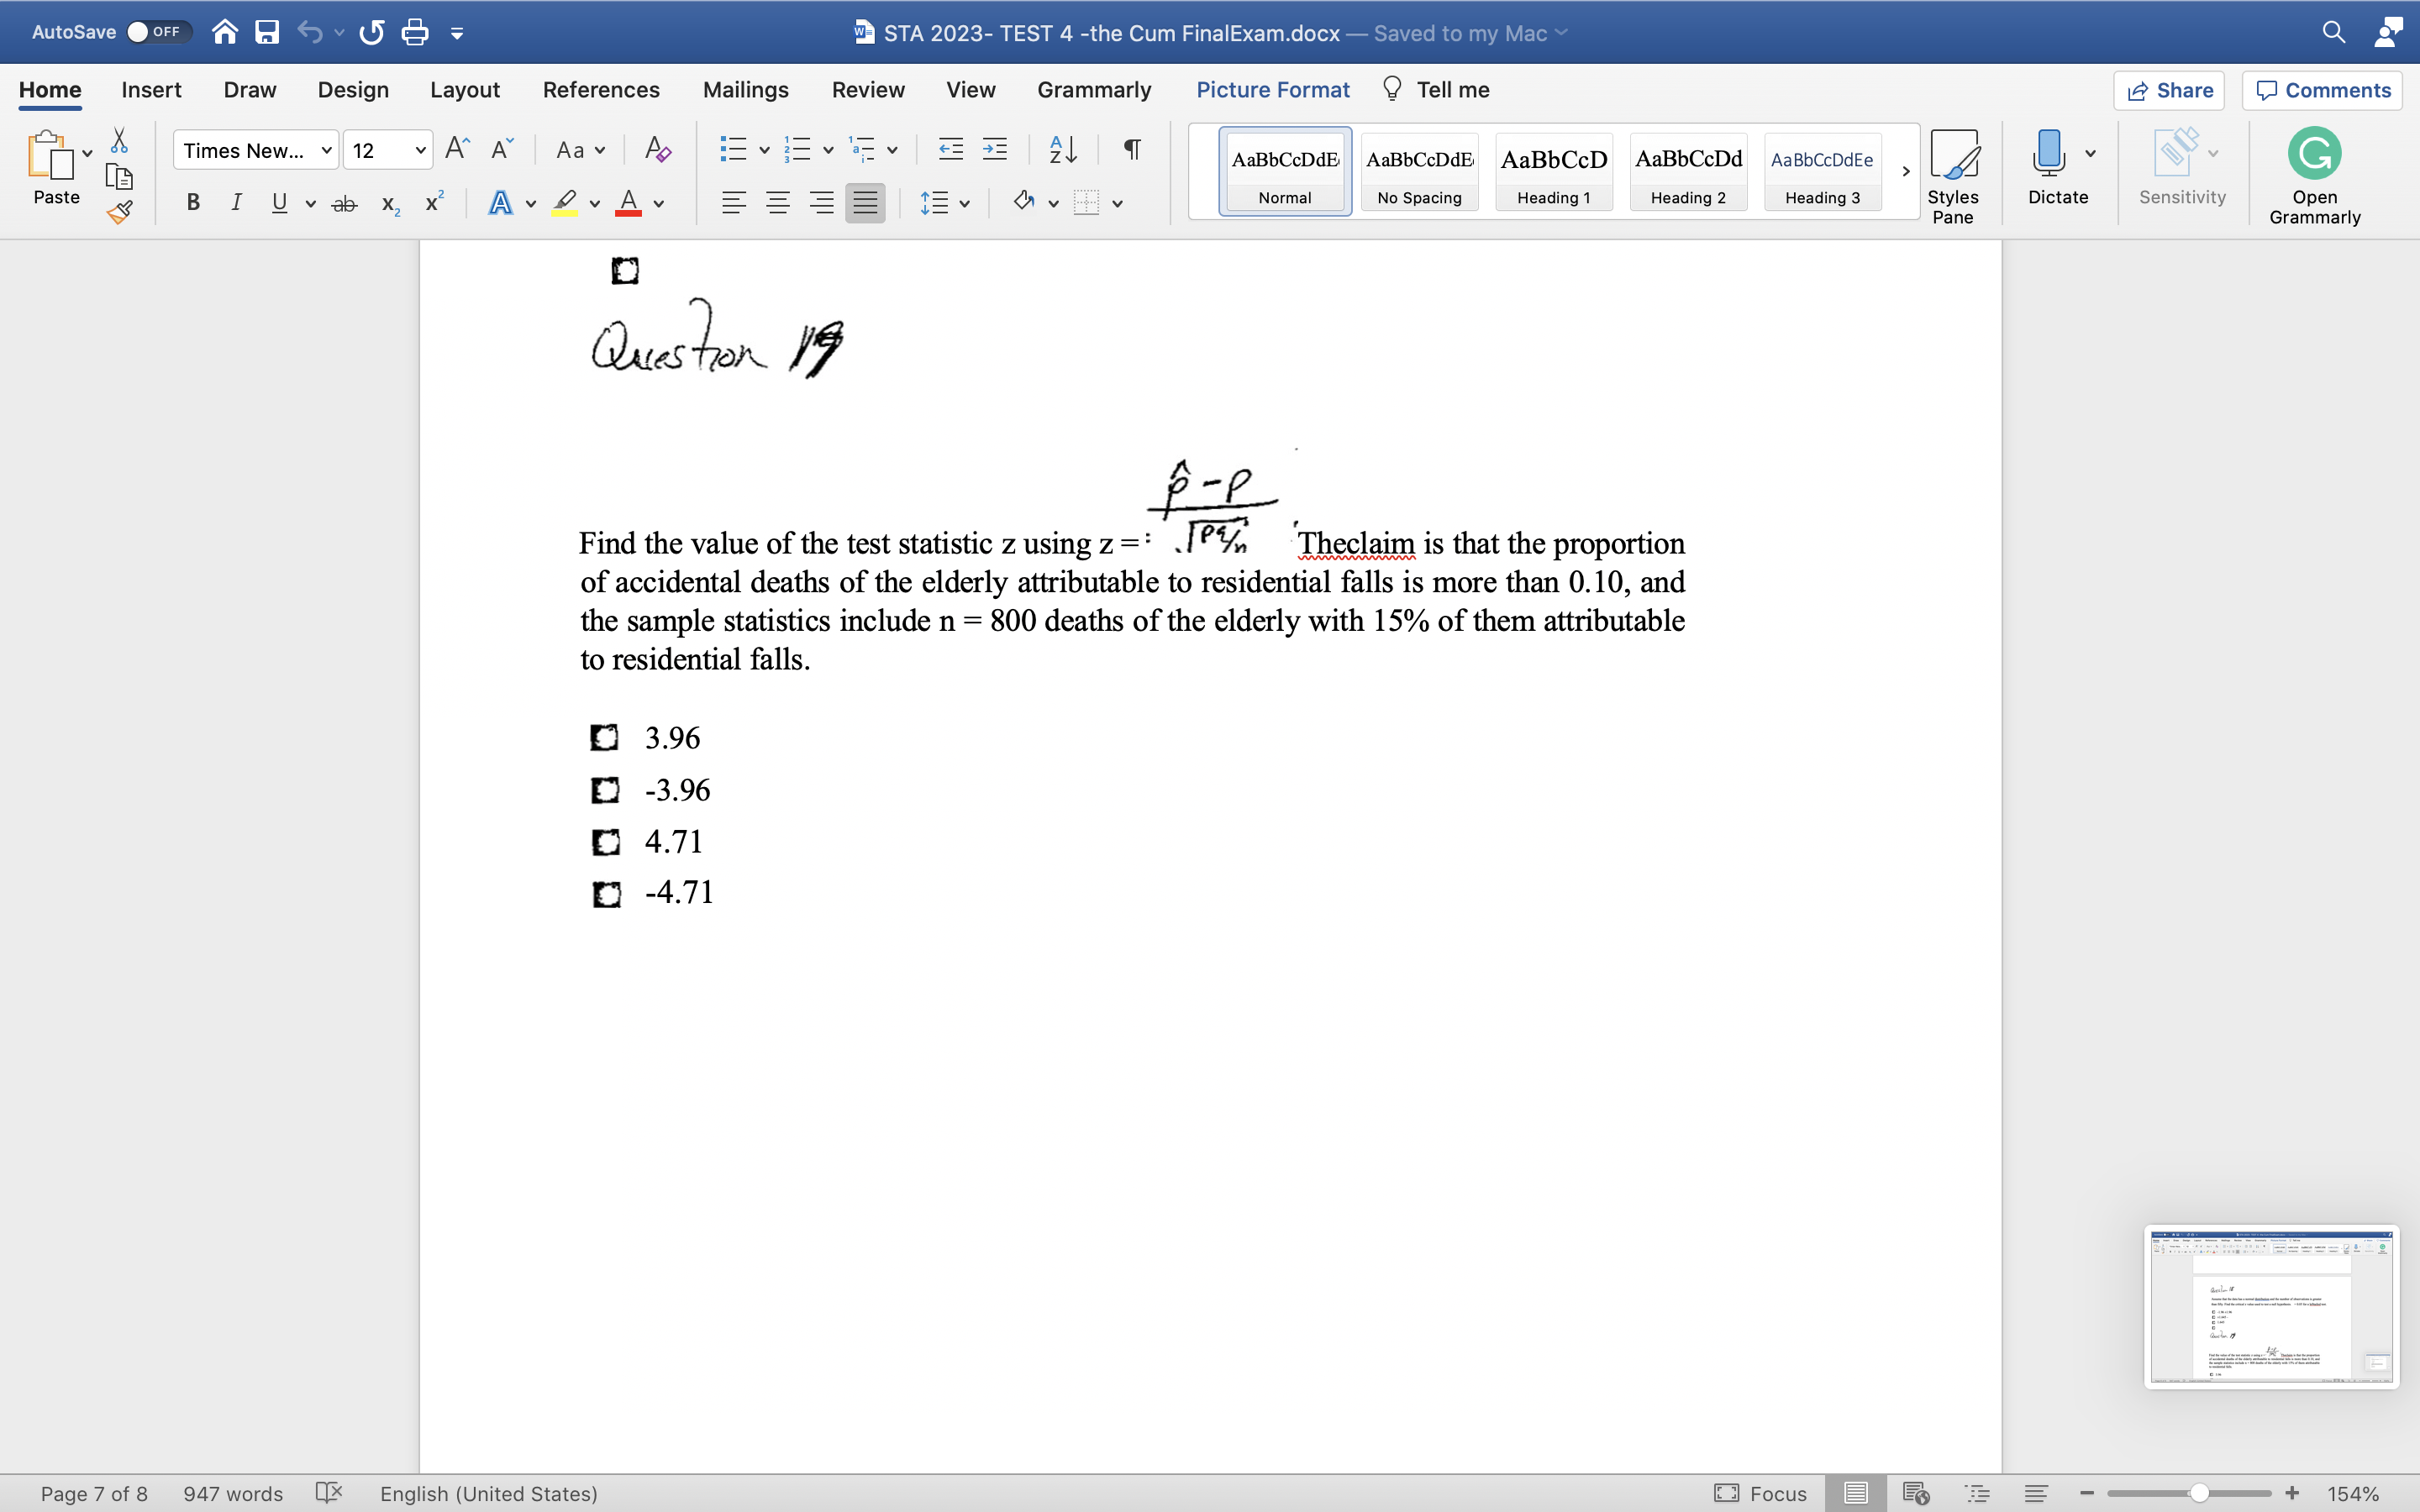Toggle subscript formatting

[388, 204]
